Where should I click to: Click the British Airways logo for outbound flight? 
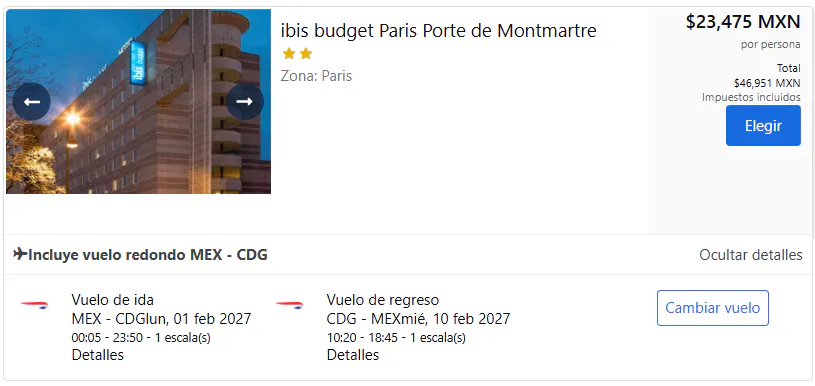[34, 304]
